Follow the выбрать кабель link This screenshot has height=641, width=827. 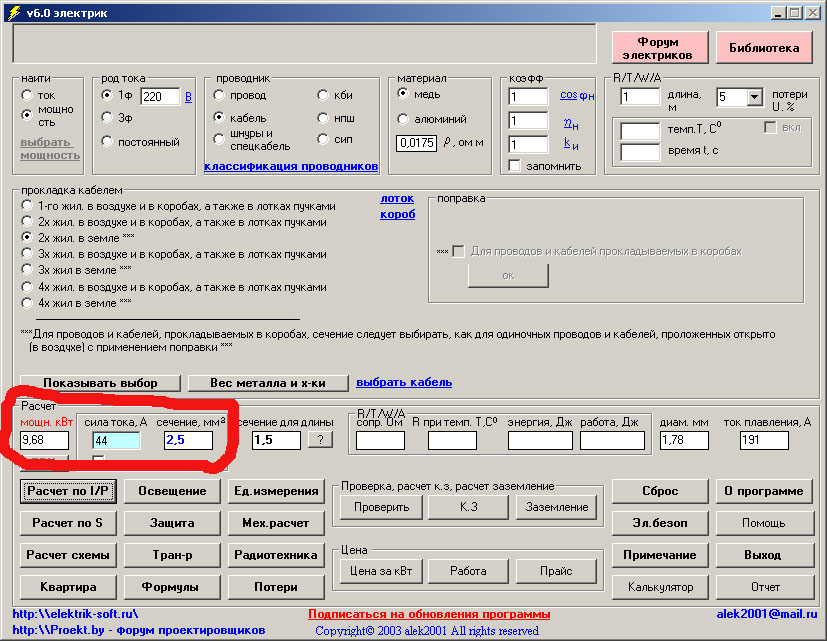pyautogui.click(x=404, y=382)
